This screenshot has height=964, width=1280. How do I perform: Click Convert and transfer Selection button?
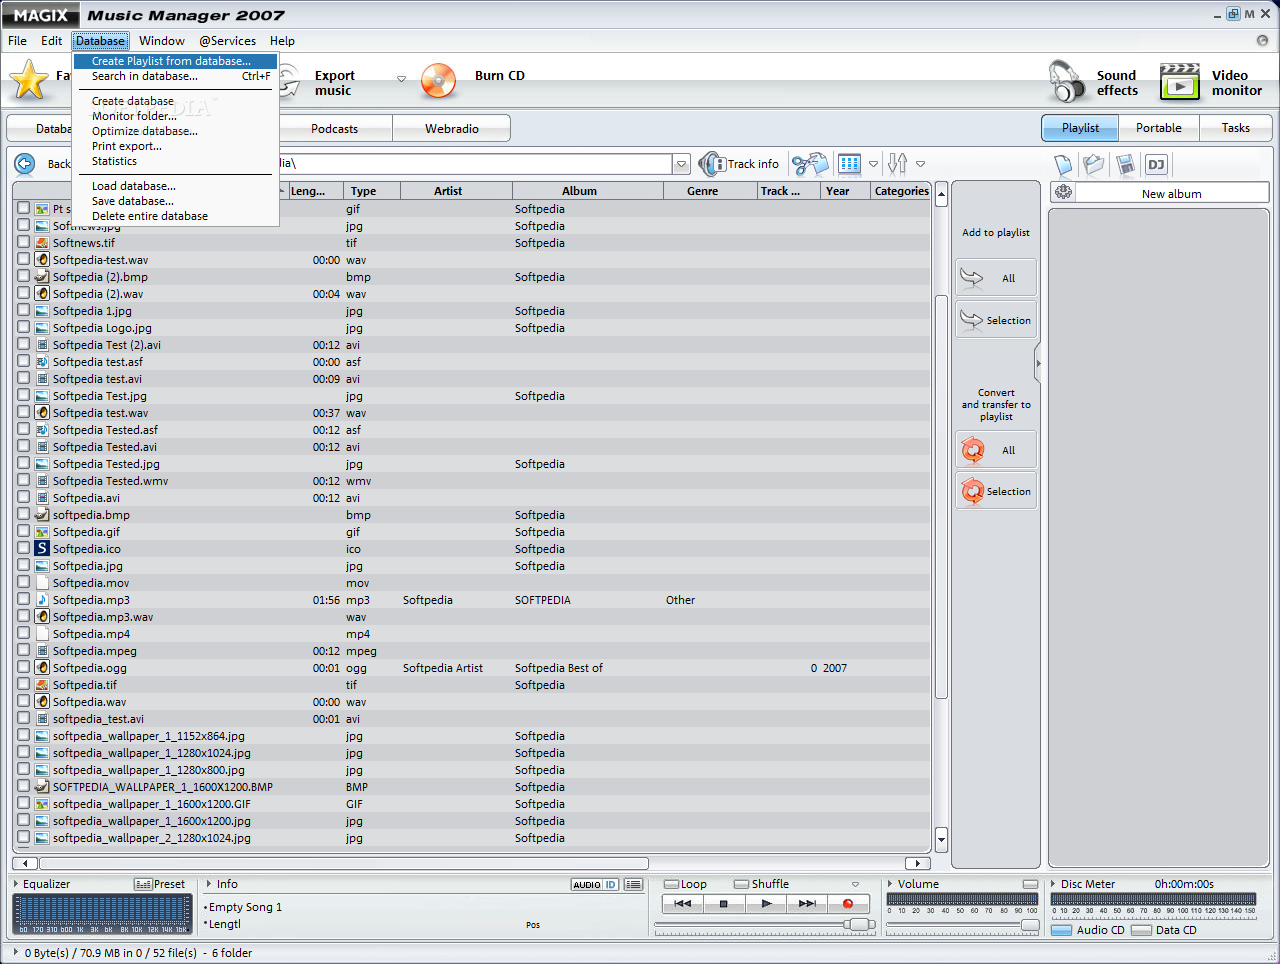(996, 491)
